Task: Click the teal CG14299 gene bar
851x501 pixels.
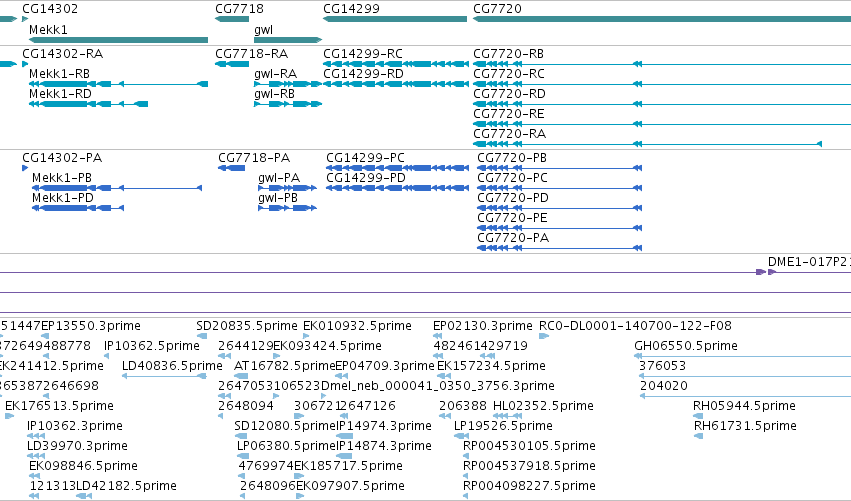Action: tap(395, 19)
